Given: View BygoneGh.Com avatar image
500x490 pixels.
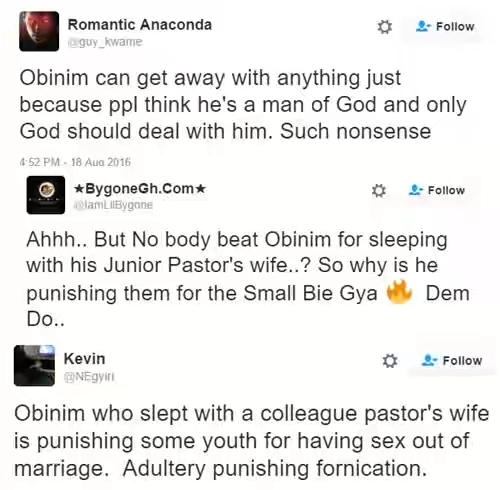Looking at the screenshot, I should pyautogui.click(x=46, y=195).
